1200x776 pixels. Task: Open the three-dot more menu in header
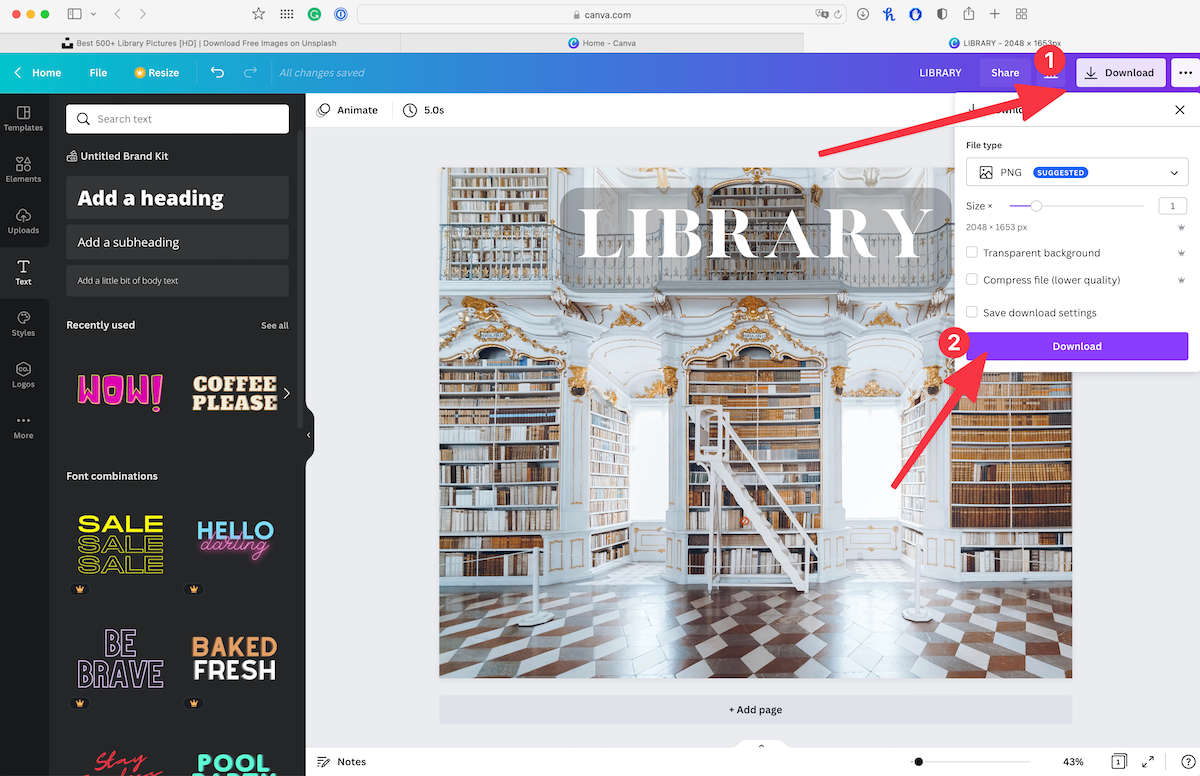[x=1185, y=73]
